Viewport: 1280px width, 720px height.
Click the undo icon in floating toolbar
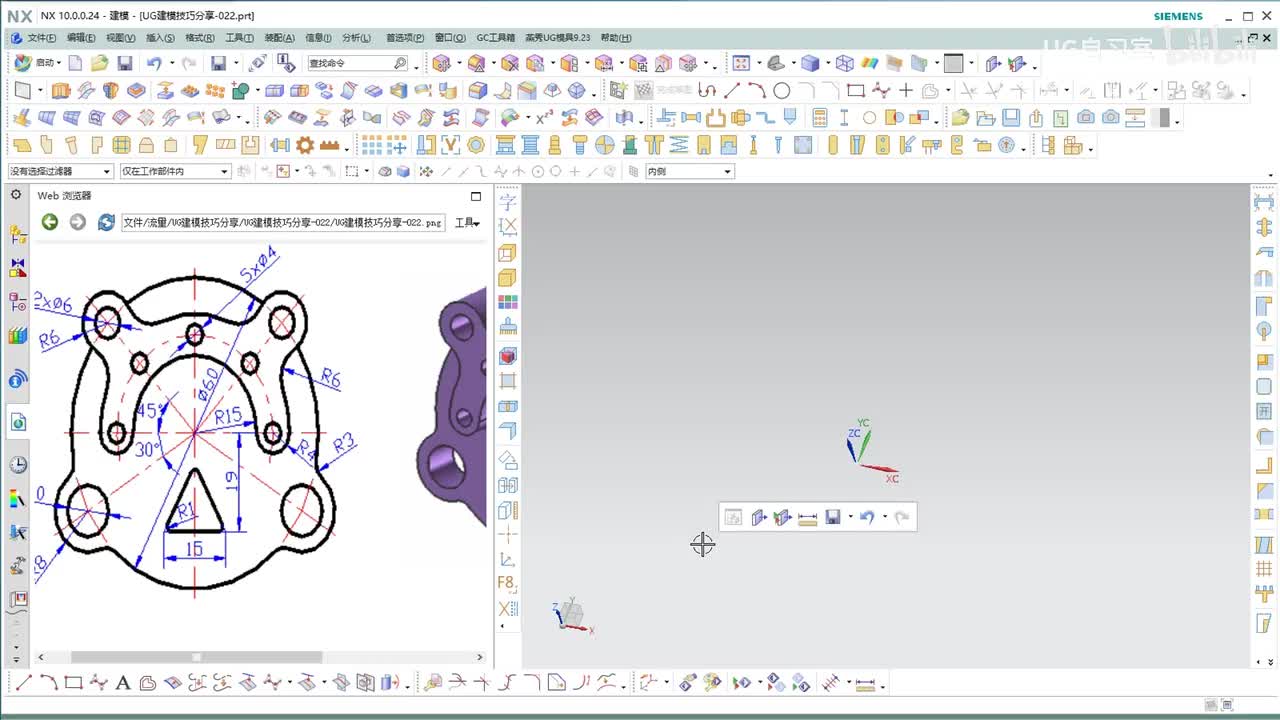click(867, 517)
